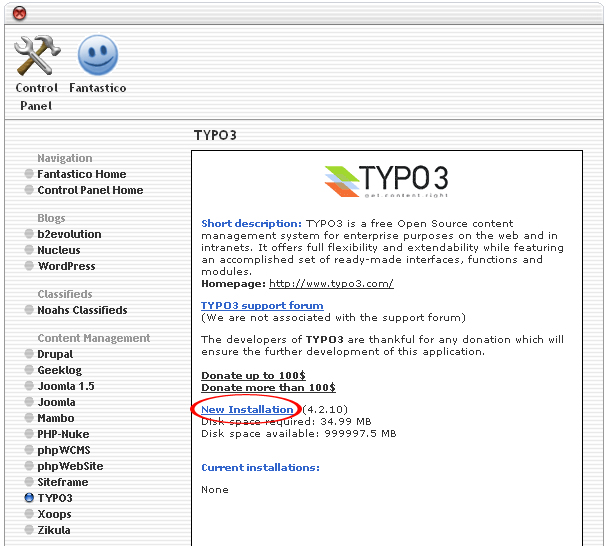The height and width of the screenshot is (546, 606).
Task: Click the 'Blogs' section header
Action: tap(51, 218)
